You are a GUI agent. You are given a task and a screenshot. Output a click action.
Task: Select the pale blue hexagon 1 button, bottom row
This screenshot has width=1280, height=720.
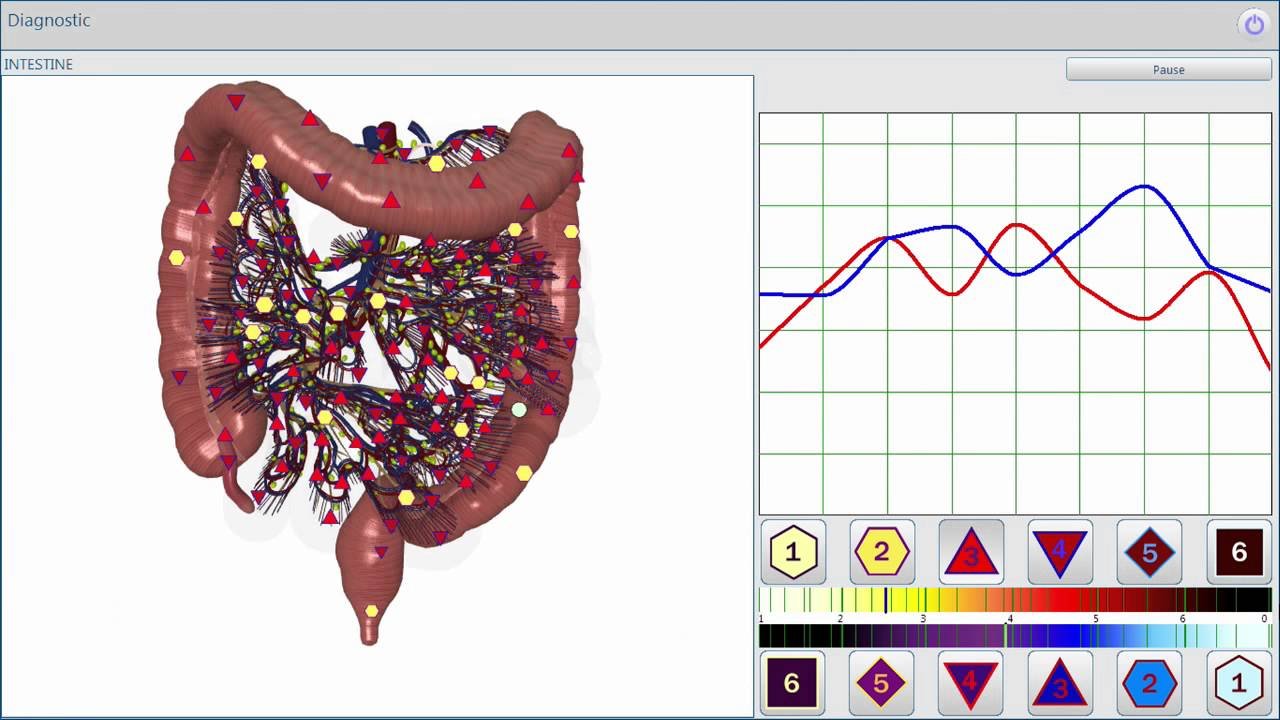(x=1239, y=683)
